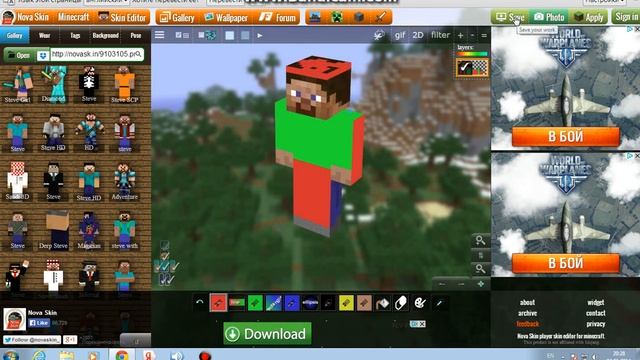Image resolution: width=640 pixels, height=360 pixels.
Task: Click the sword icon in top bar
Action: 380,17
